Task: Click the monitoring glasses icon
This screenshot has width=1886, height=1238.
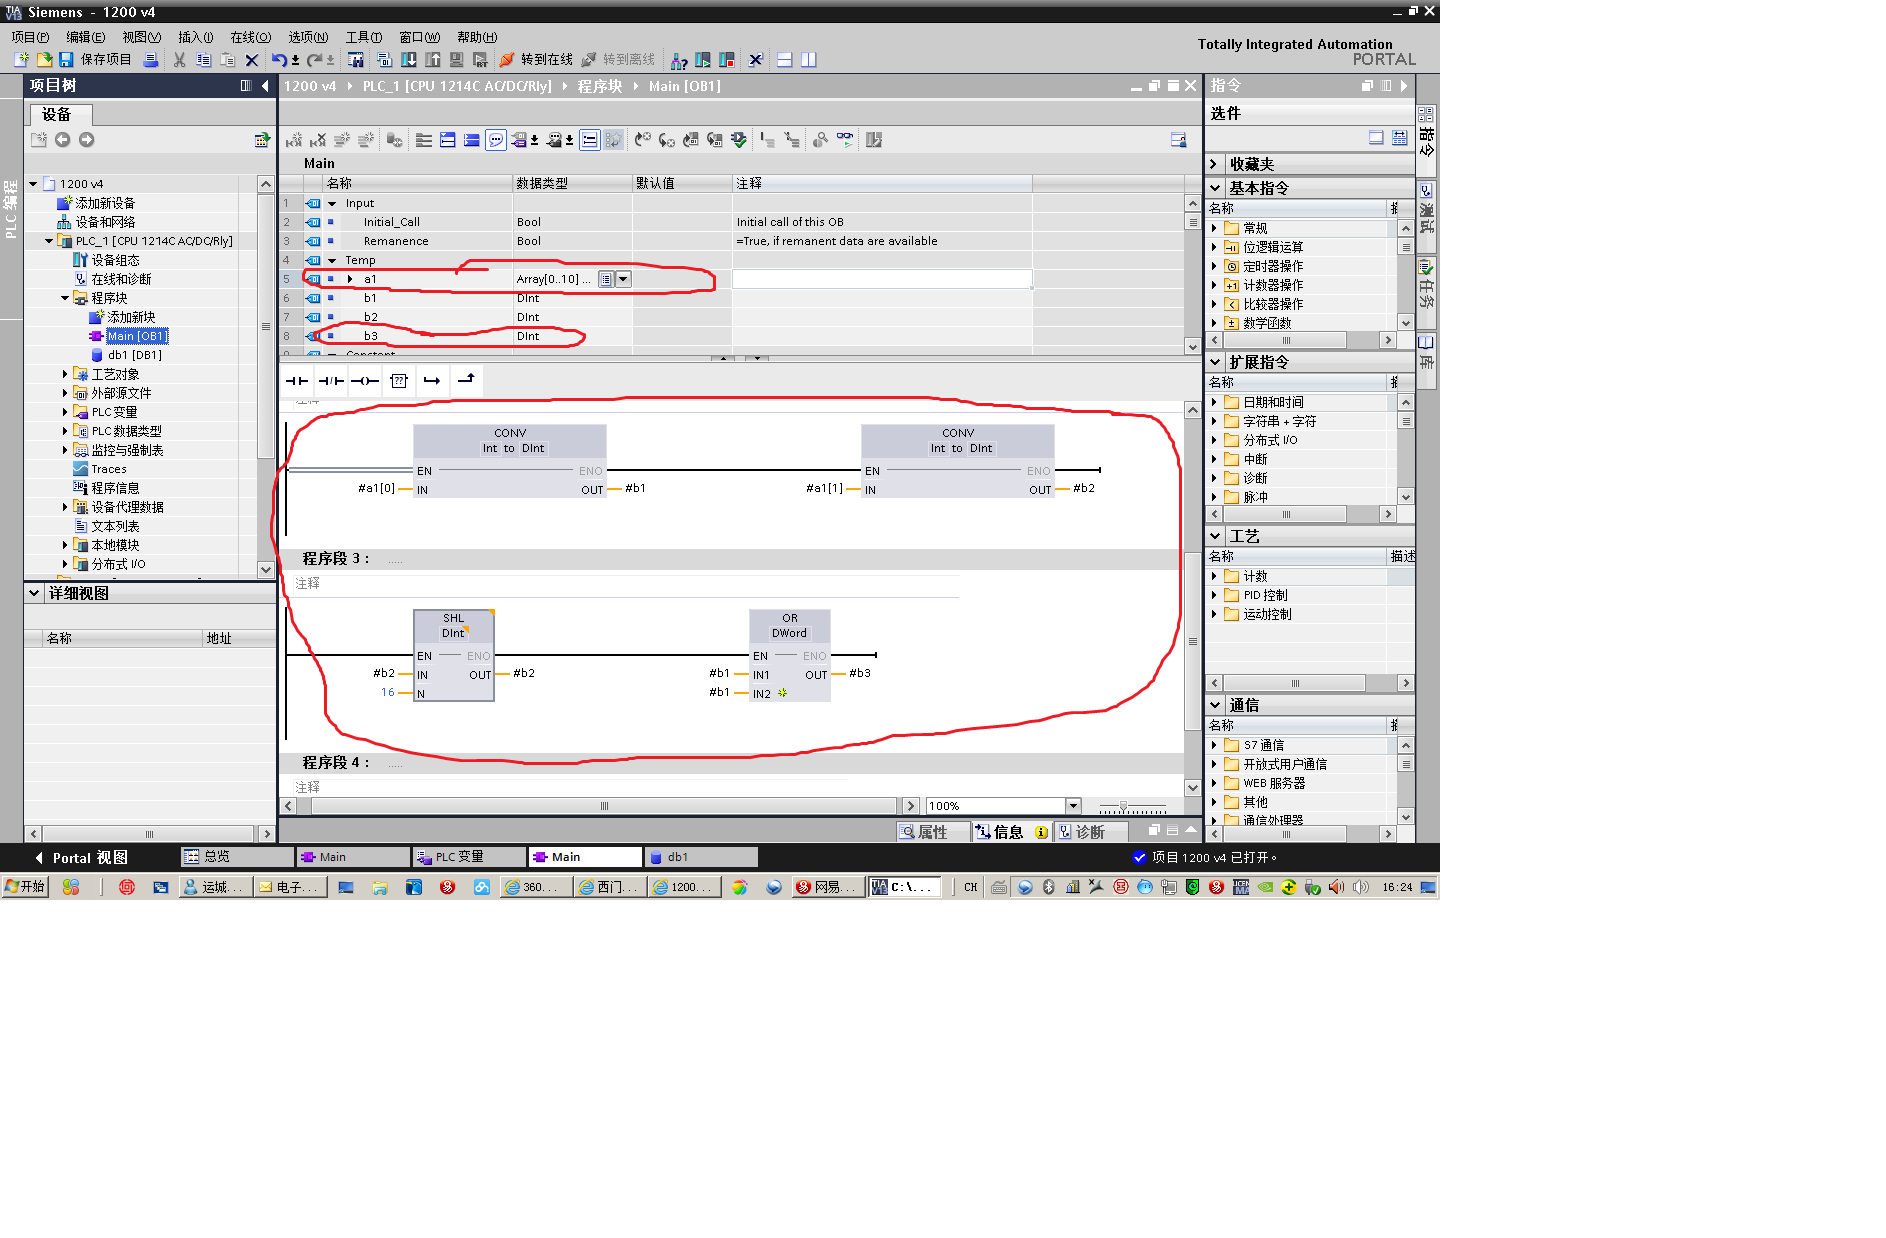Action: pyautogui.click(x=846, y=140)
